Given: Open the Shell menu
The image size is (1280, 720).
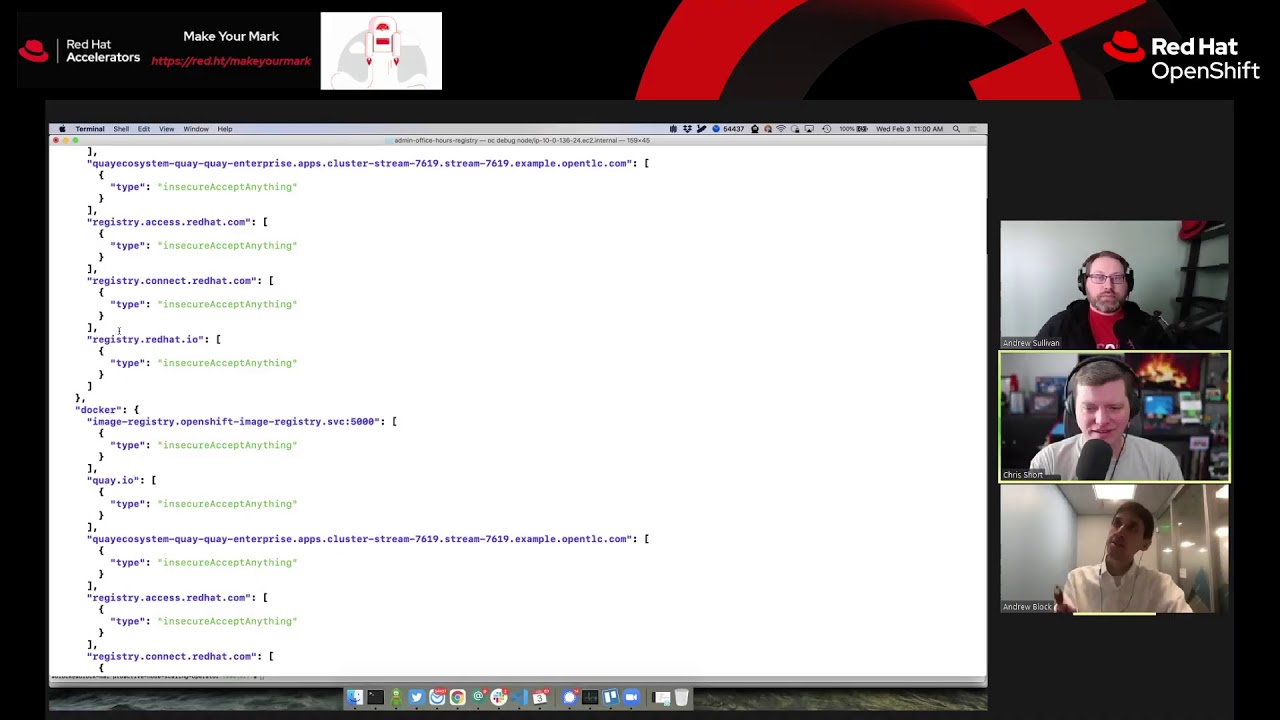Looking at the screenshot, I should (121, 129).
